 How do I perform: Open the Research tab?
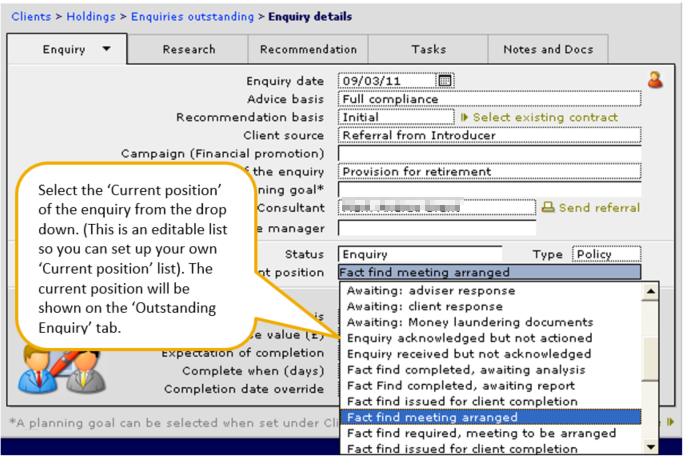point(189,49)
